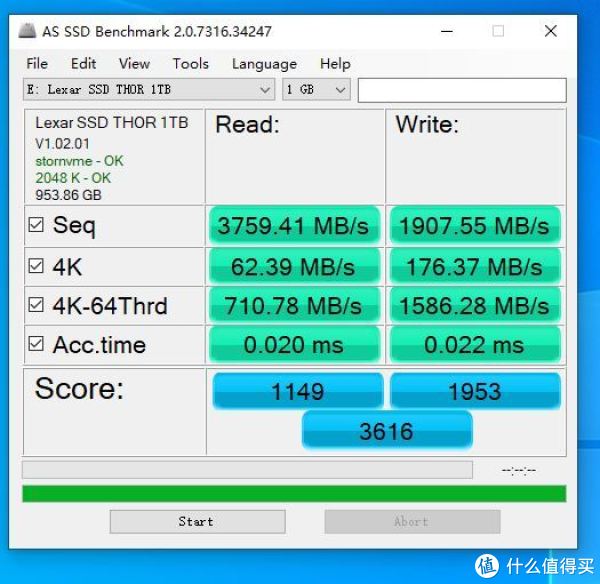The height and width of the screenshot is (584, 600).
Task: Maximize the benchmark window
Action: 498,31
